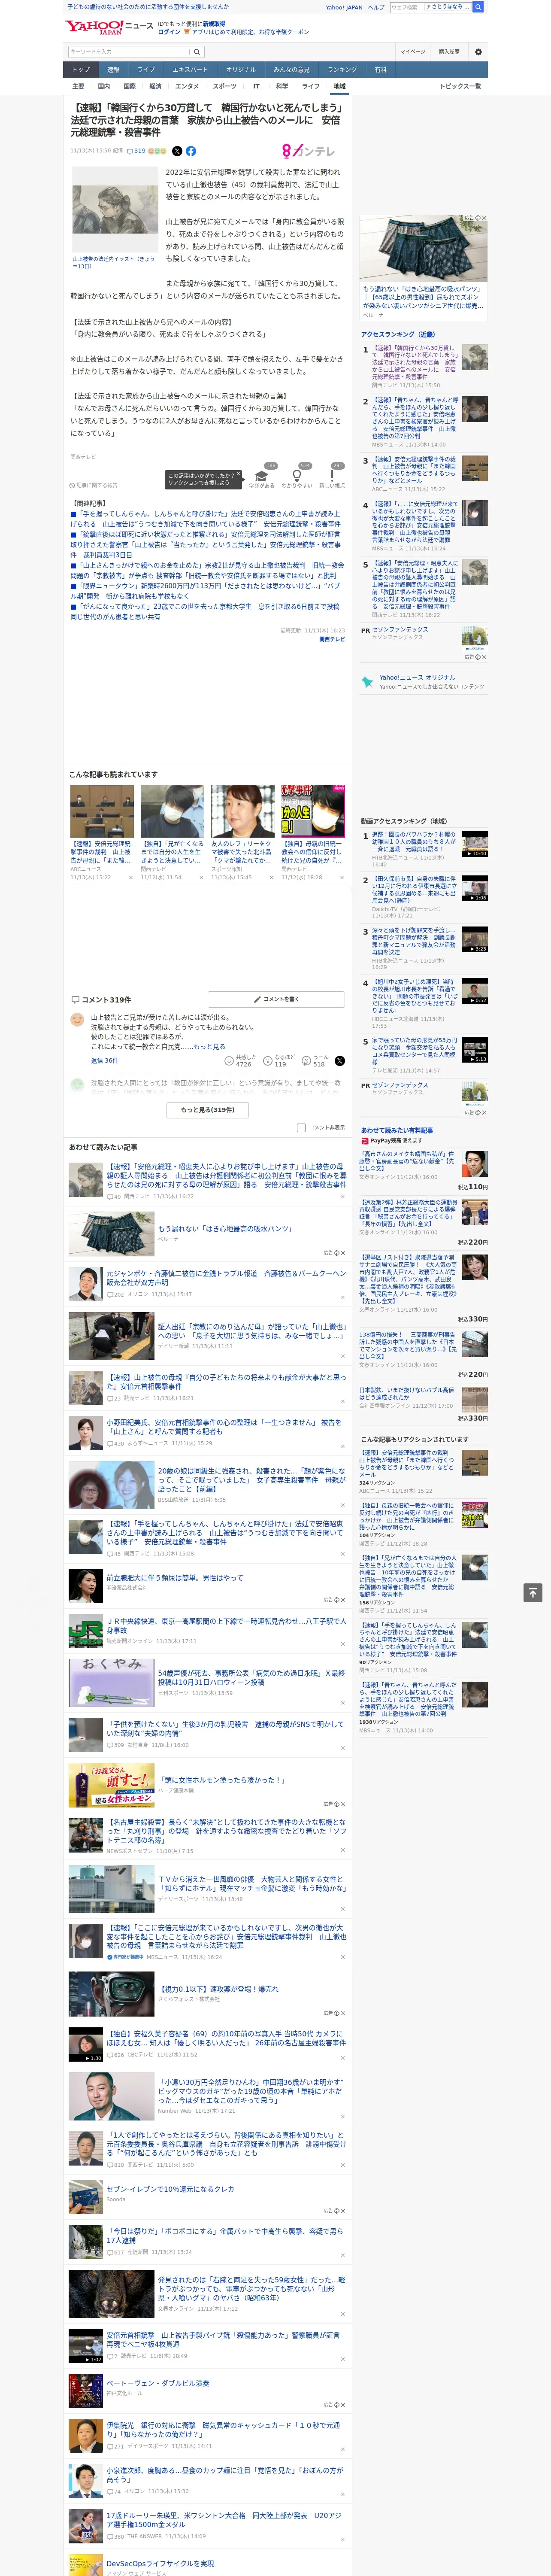Play the first regional ranking video (10:40)
551x2576 pixels.
[475, 843]
